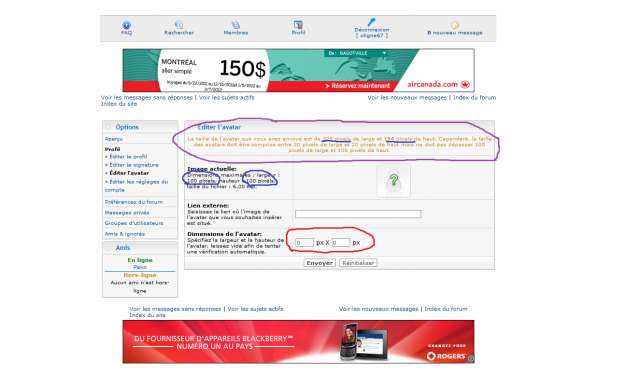
Task: Open Messages privés menu item
Action: click(x=127, y=213)
